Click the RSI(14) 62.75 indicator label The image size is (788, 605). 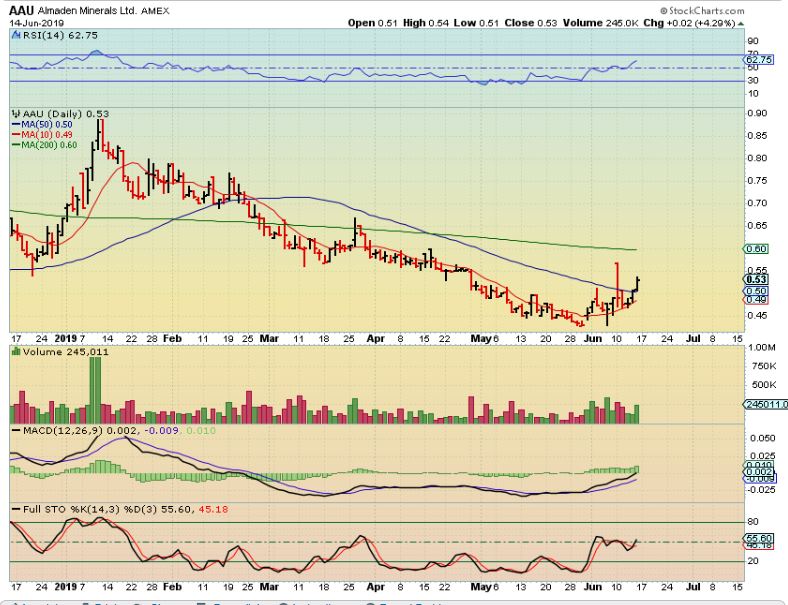click(59, 35)
